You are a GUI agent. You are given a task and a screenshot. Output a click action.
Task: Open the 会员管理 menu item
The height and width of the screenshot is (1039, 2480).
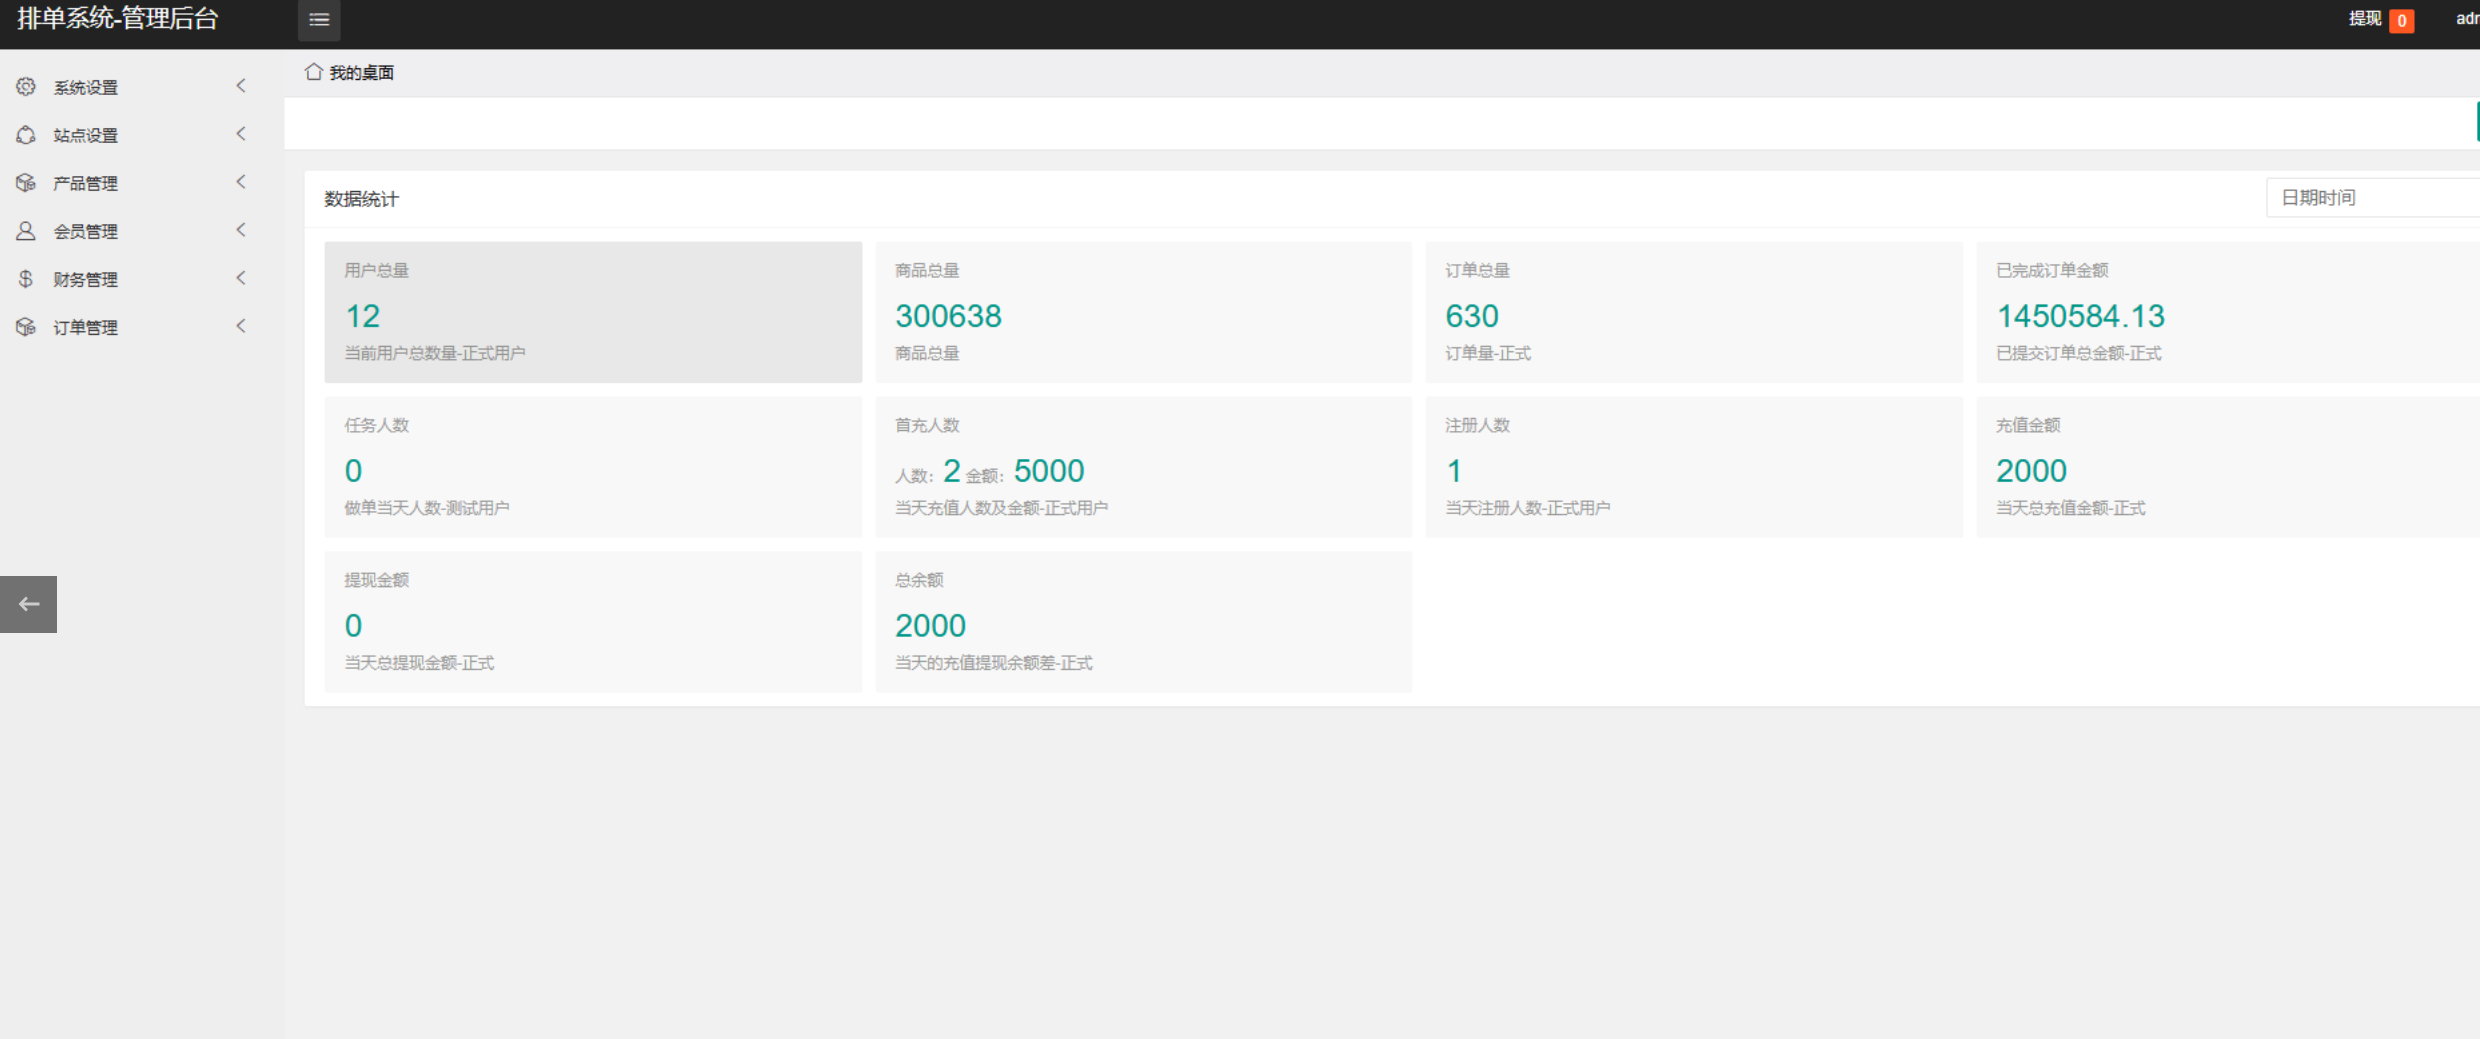[86, 232]
